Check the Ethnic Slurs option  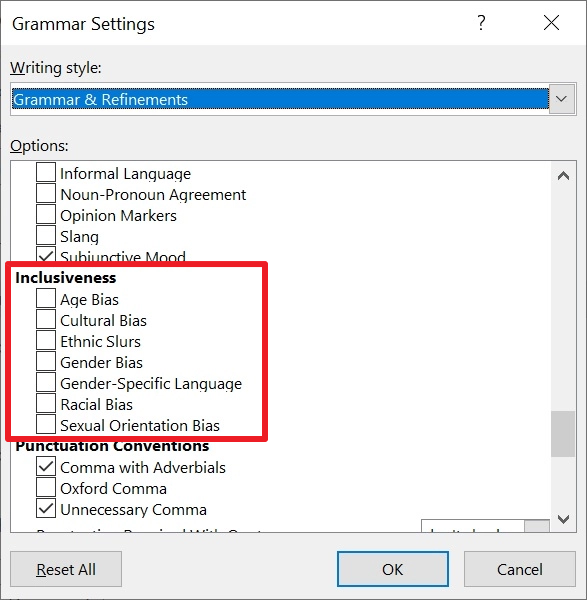(46, 341)
